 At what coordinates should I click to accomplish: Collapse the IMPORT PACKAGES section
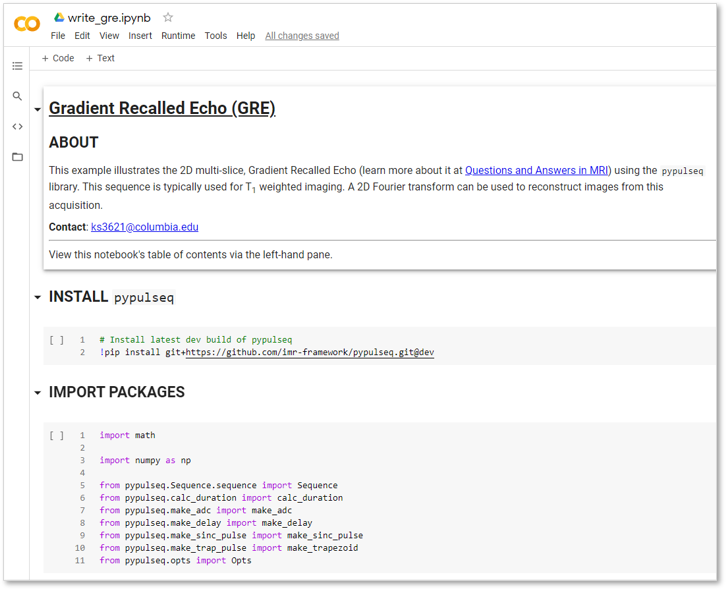click(x=38, y=393)
